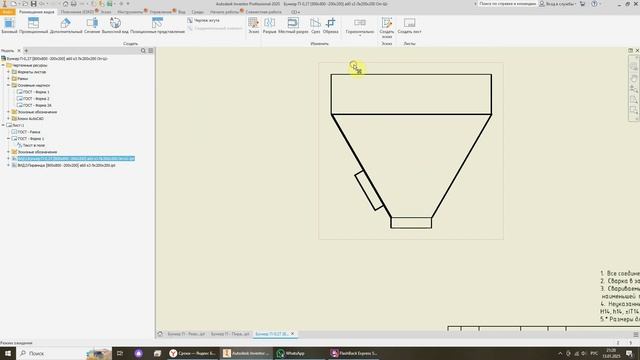Image resolution: width=640 pixels, height=360 pixels.
Task: Expand the Рамки tree node
Action: [x=9, y=78]
